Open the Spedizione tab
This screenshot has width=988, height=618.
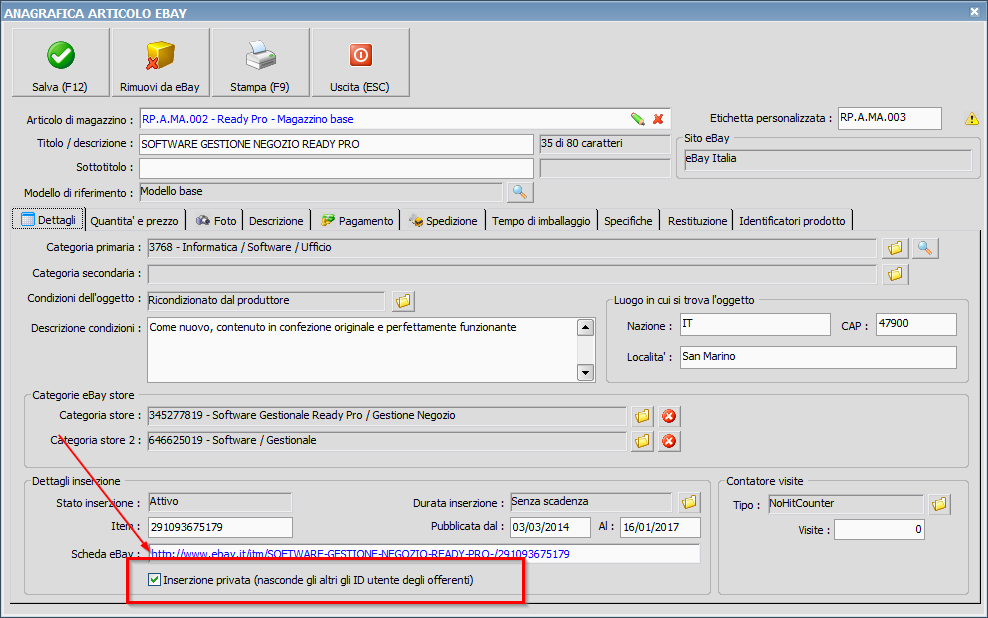443,221
